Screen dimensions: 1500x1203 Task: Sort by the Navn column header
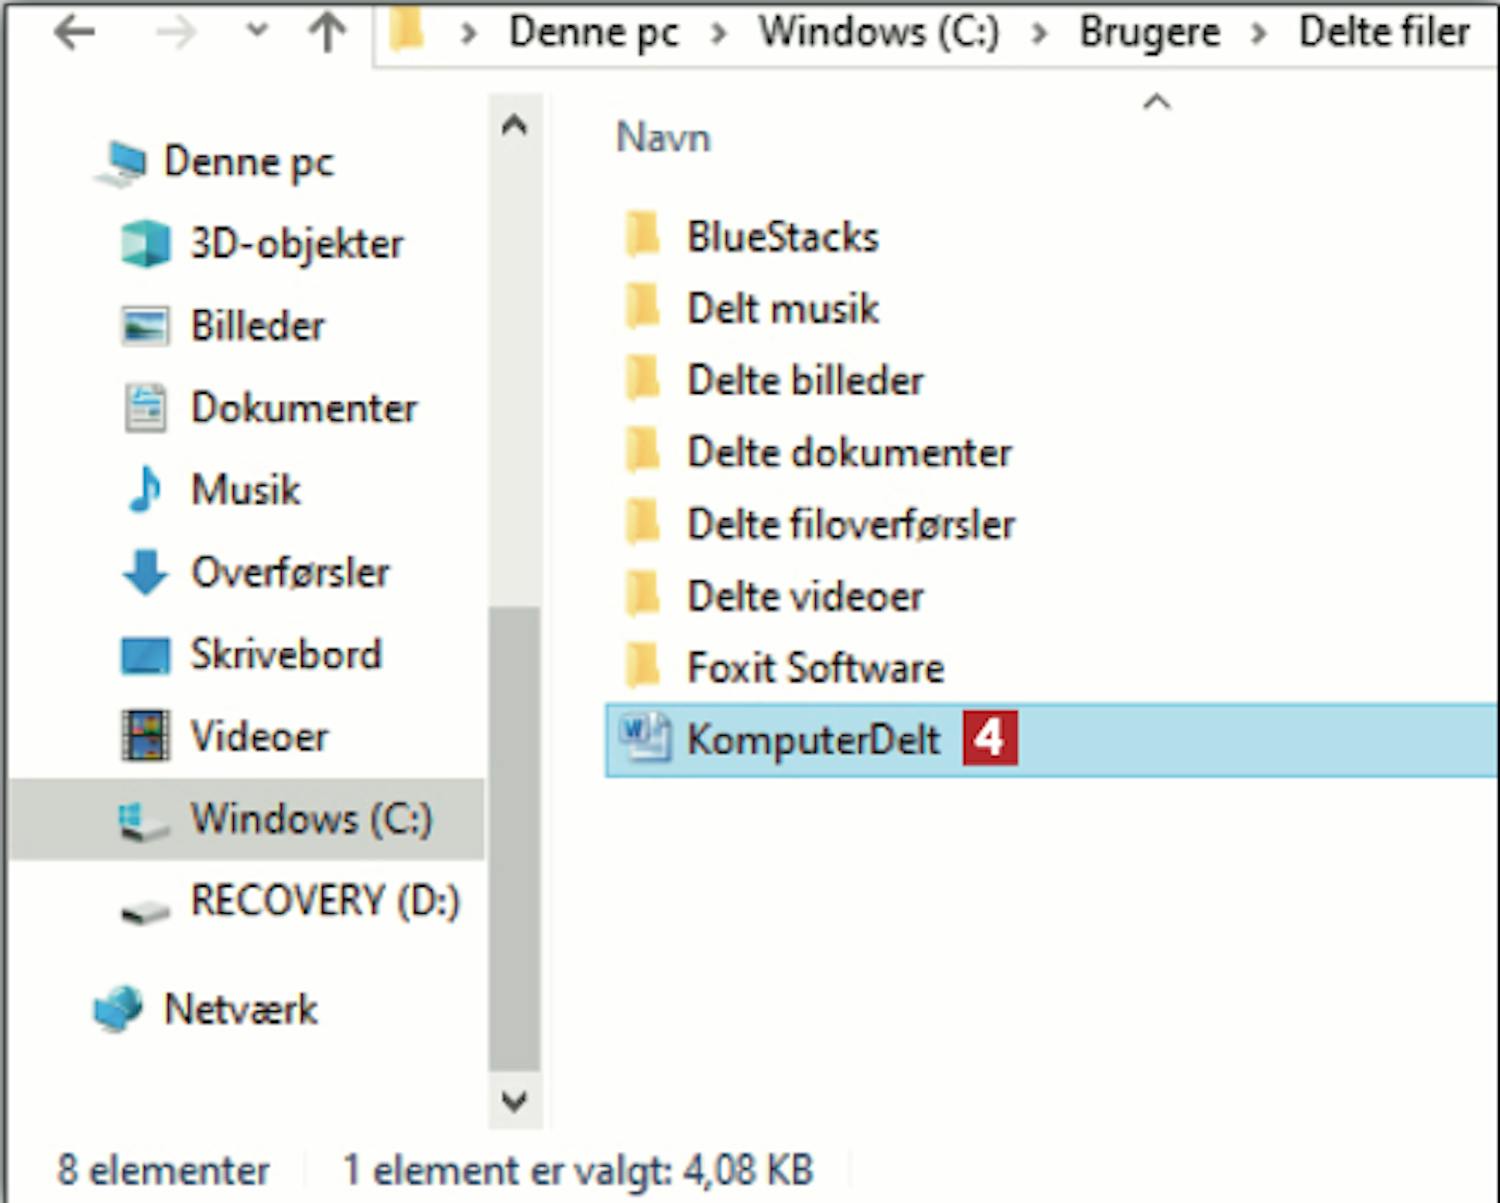(x=663, y=138)
